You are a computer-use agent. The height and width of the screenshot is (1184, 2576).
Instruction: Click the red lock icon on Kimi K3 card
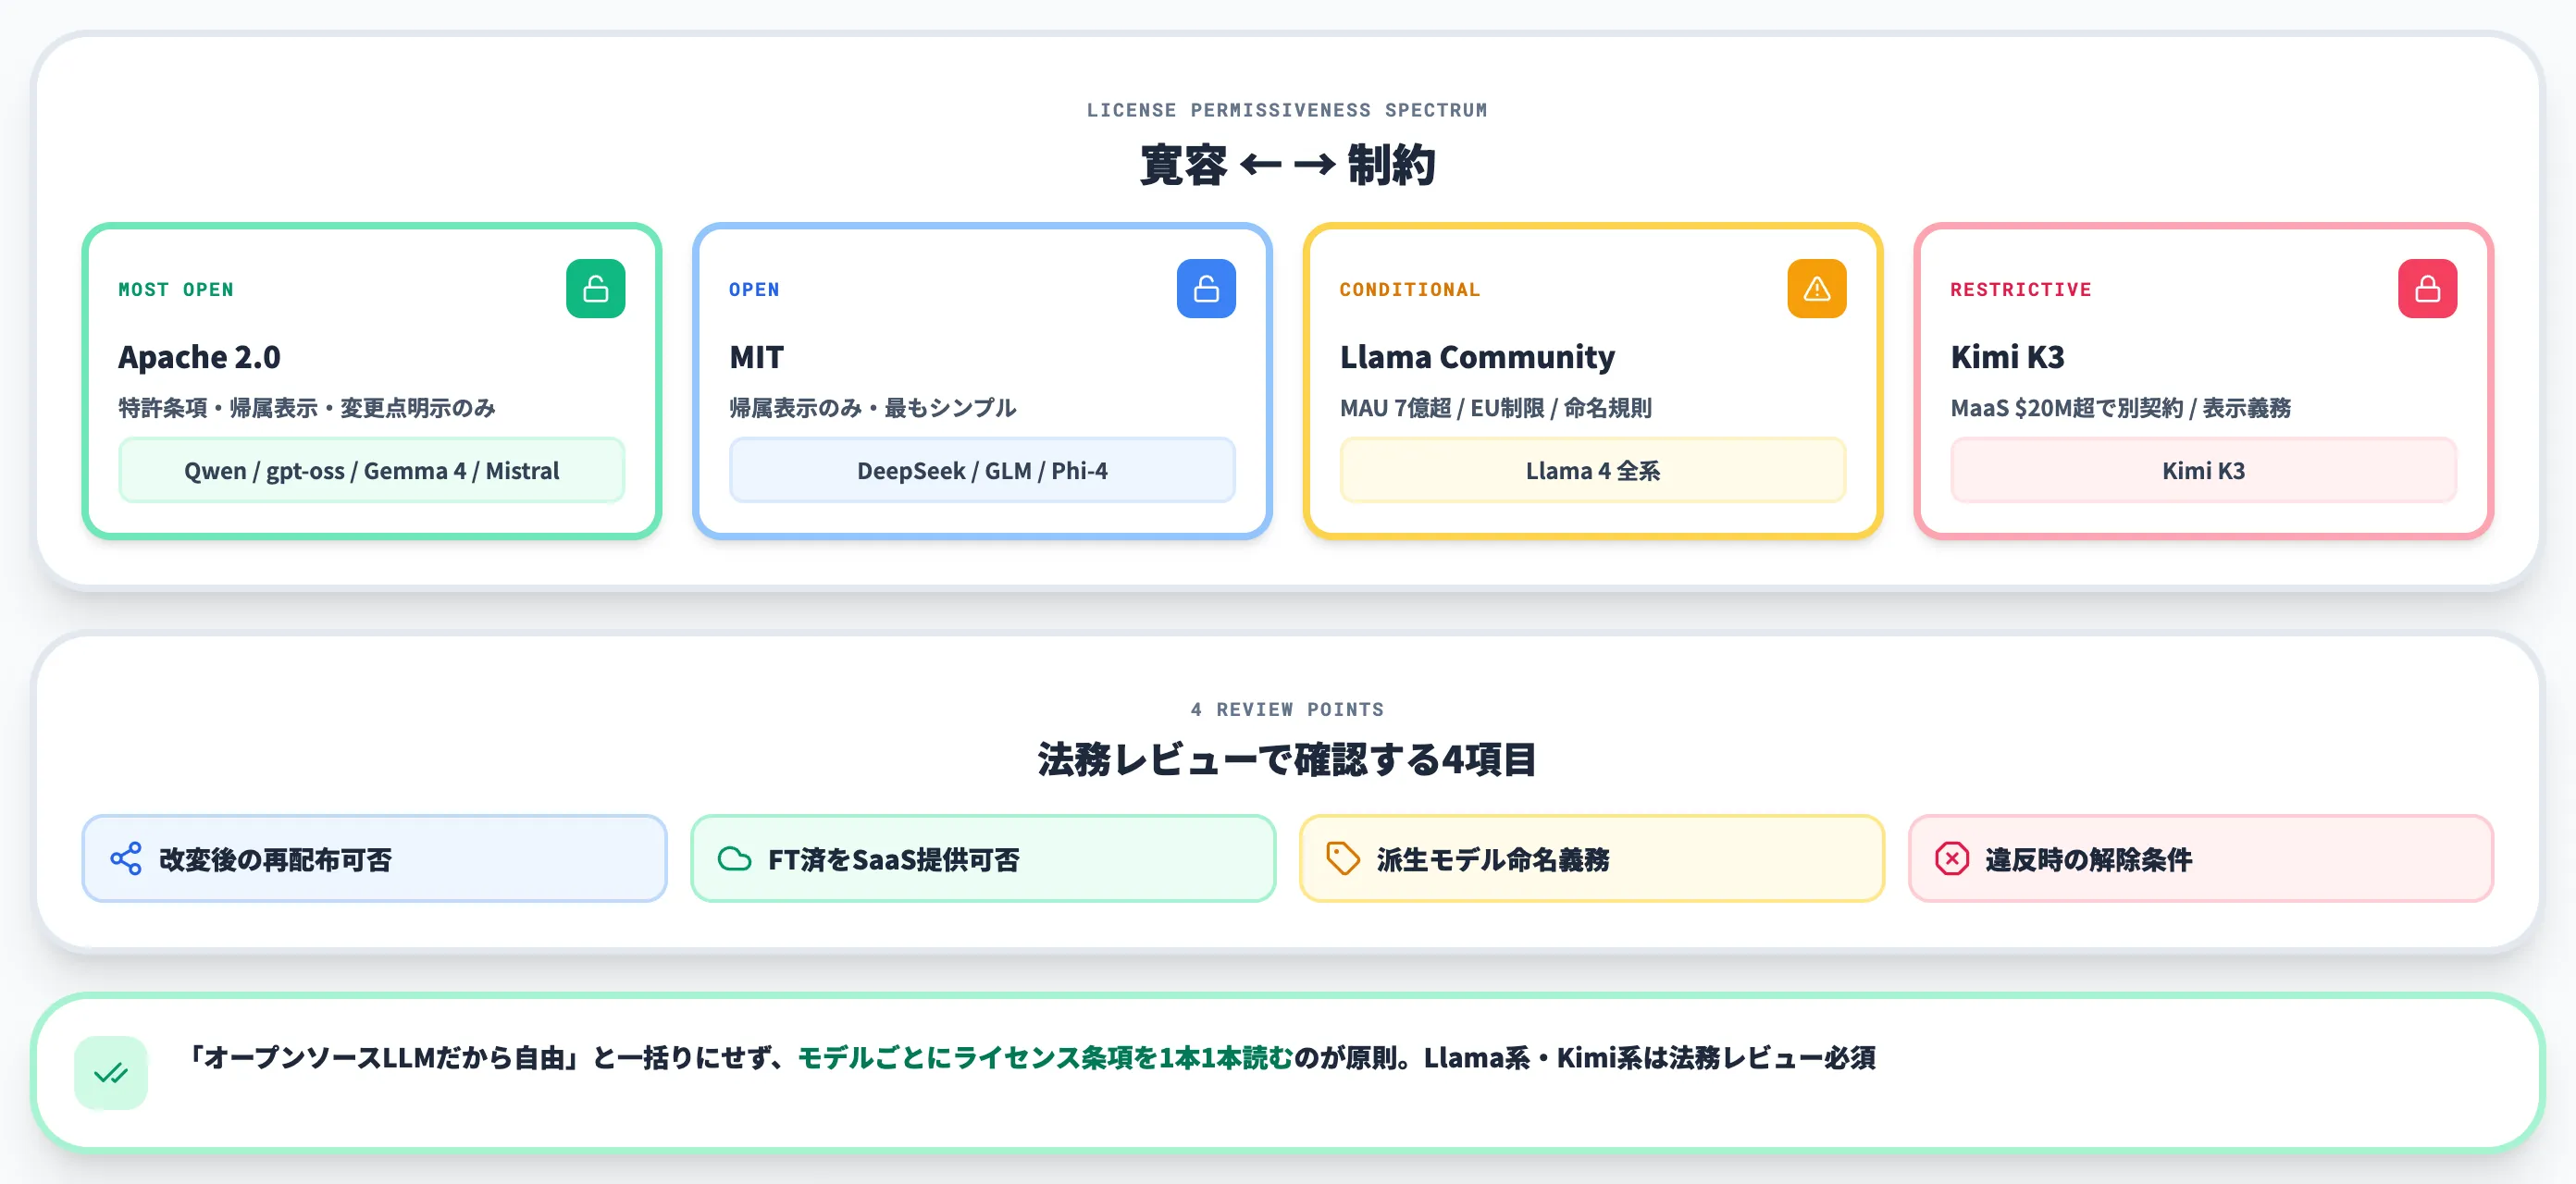pos(2427,289)
